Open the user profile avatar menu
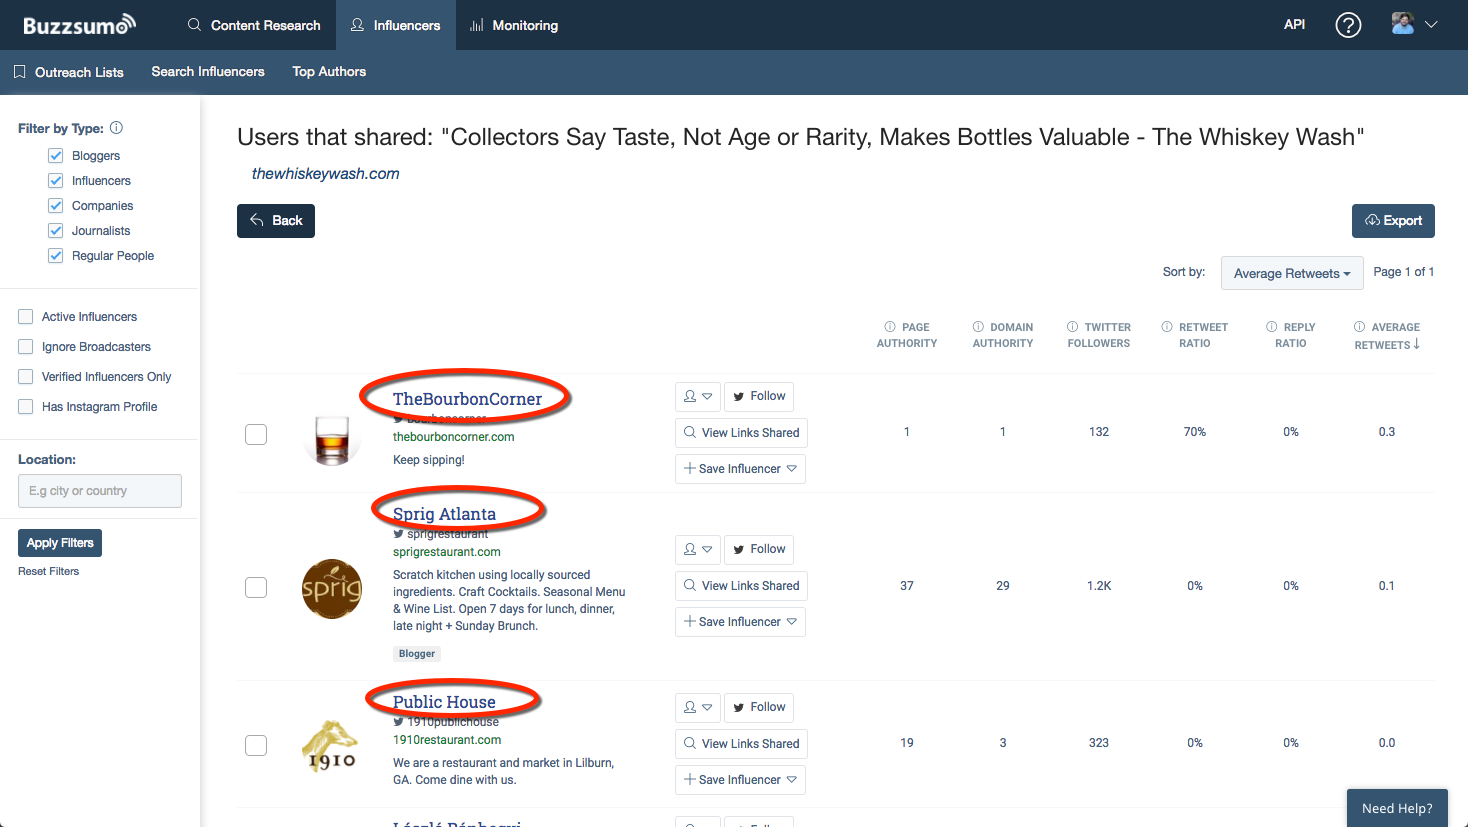1468x827 pixels. pos(1414,24)
